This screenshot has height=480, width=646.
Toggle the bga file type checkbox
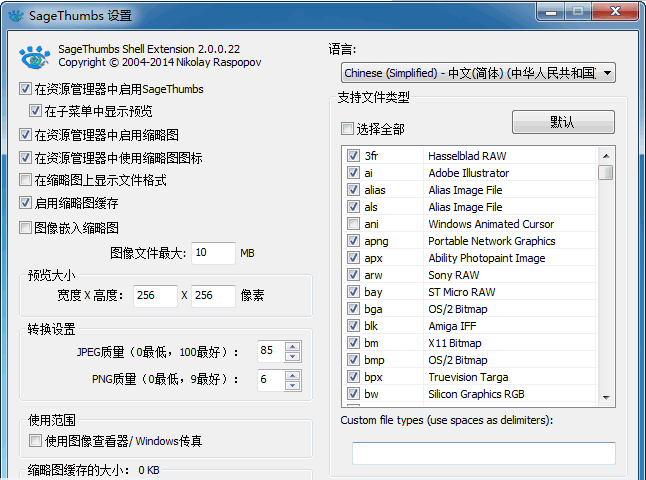[353, 308]
